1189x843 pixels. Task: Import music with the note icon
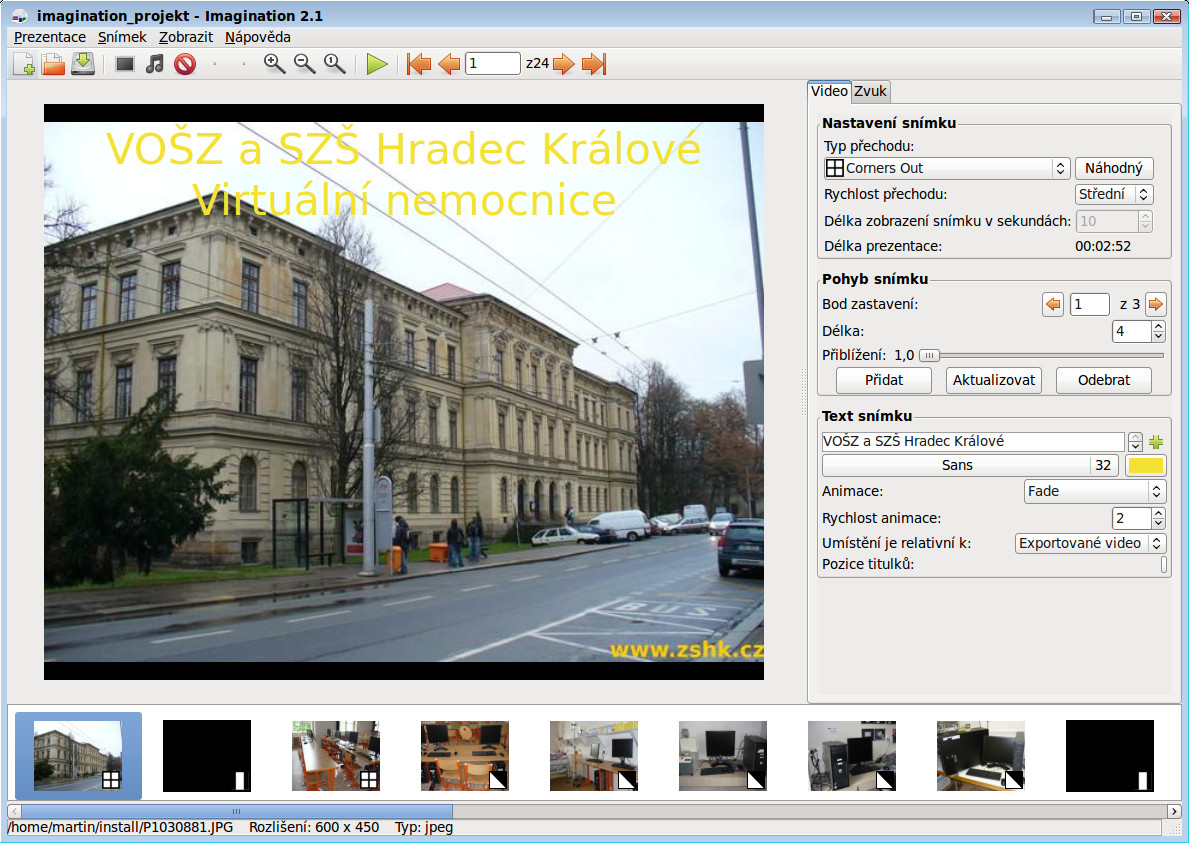pyautogui.click(x=155, y=64)
